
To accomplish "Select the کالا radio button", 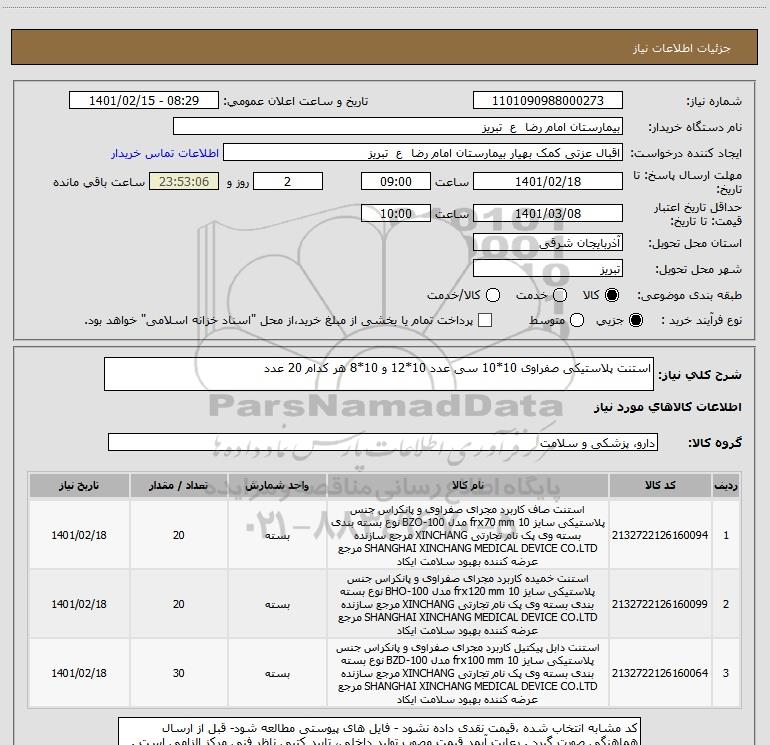I will pos(612,295).
